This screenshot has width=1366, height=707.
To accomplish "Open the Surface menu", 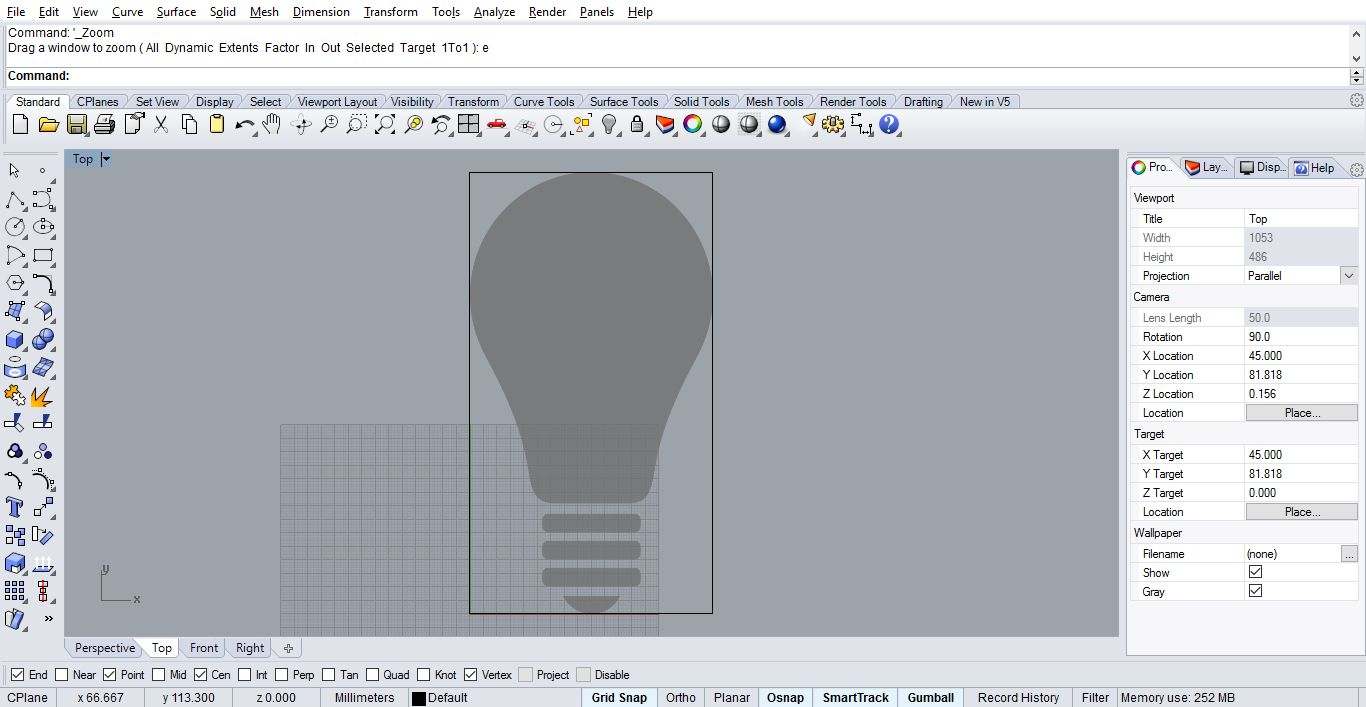I will tap(176, 12).
